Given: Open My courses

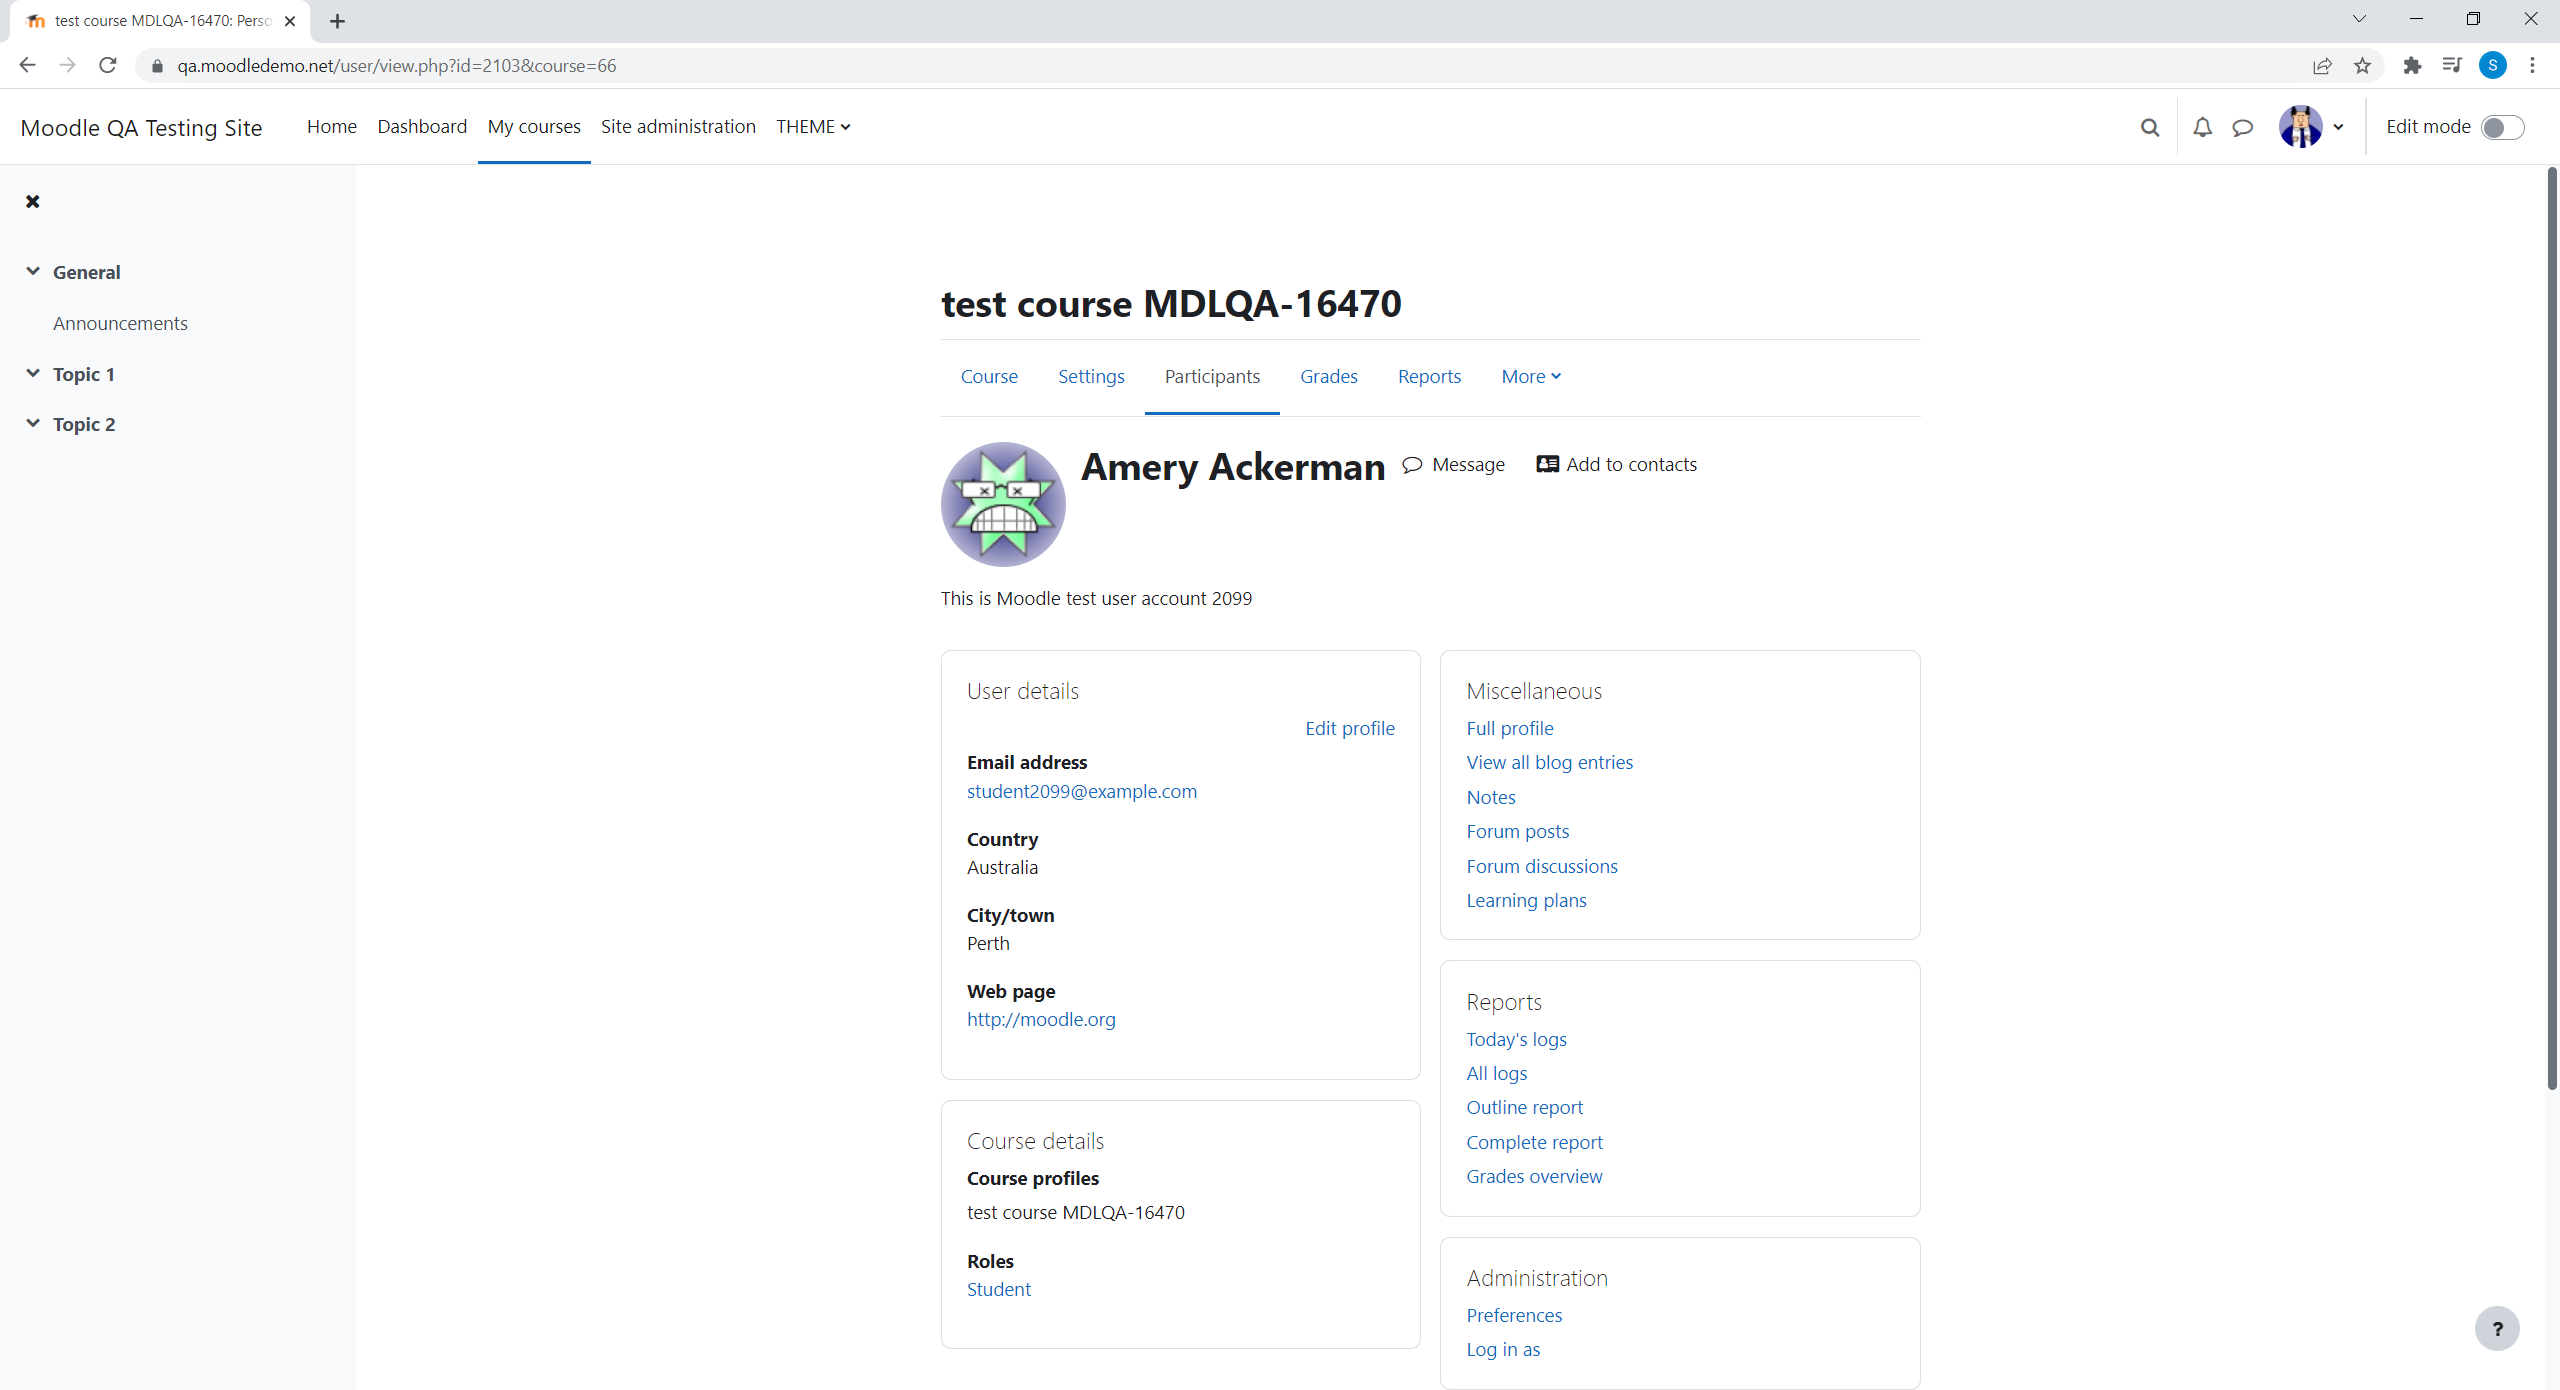Looking at the screenshot, I should pyautogui.click(x=534, y=127).
